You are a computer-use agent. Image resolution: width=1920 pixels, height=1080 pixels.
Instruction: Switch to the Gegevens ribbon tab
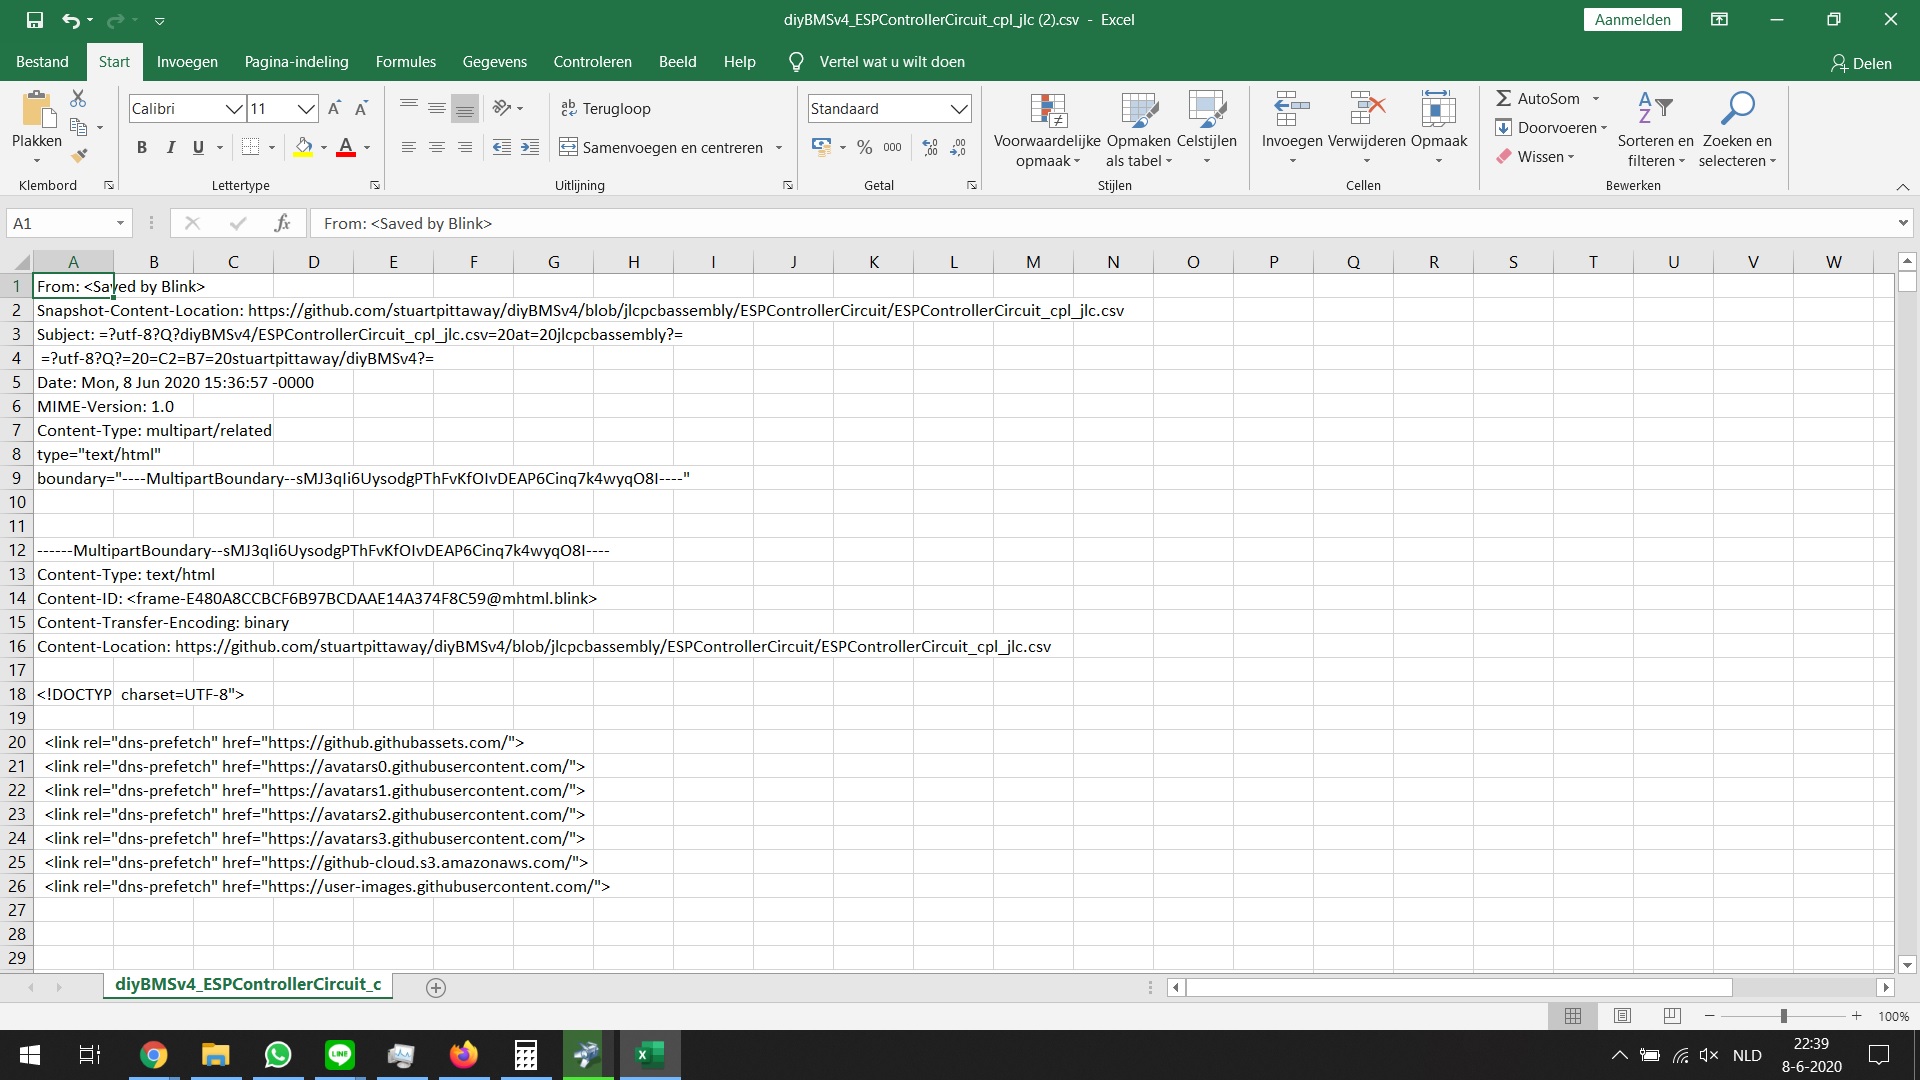point(494,62)
